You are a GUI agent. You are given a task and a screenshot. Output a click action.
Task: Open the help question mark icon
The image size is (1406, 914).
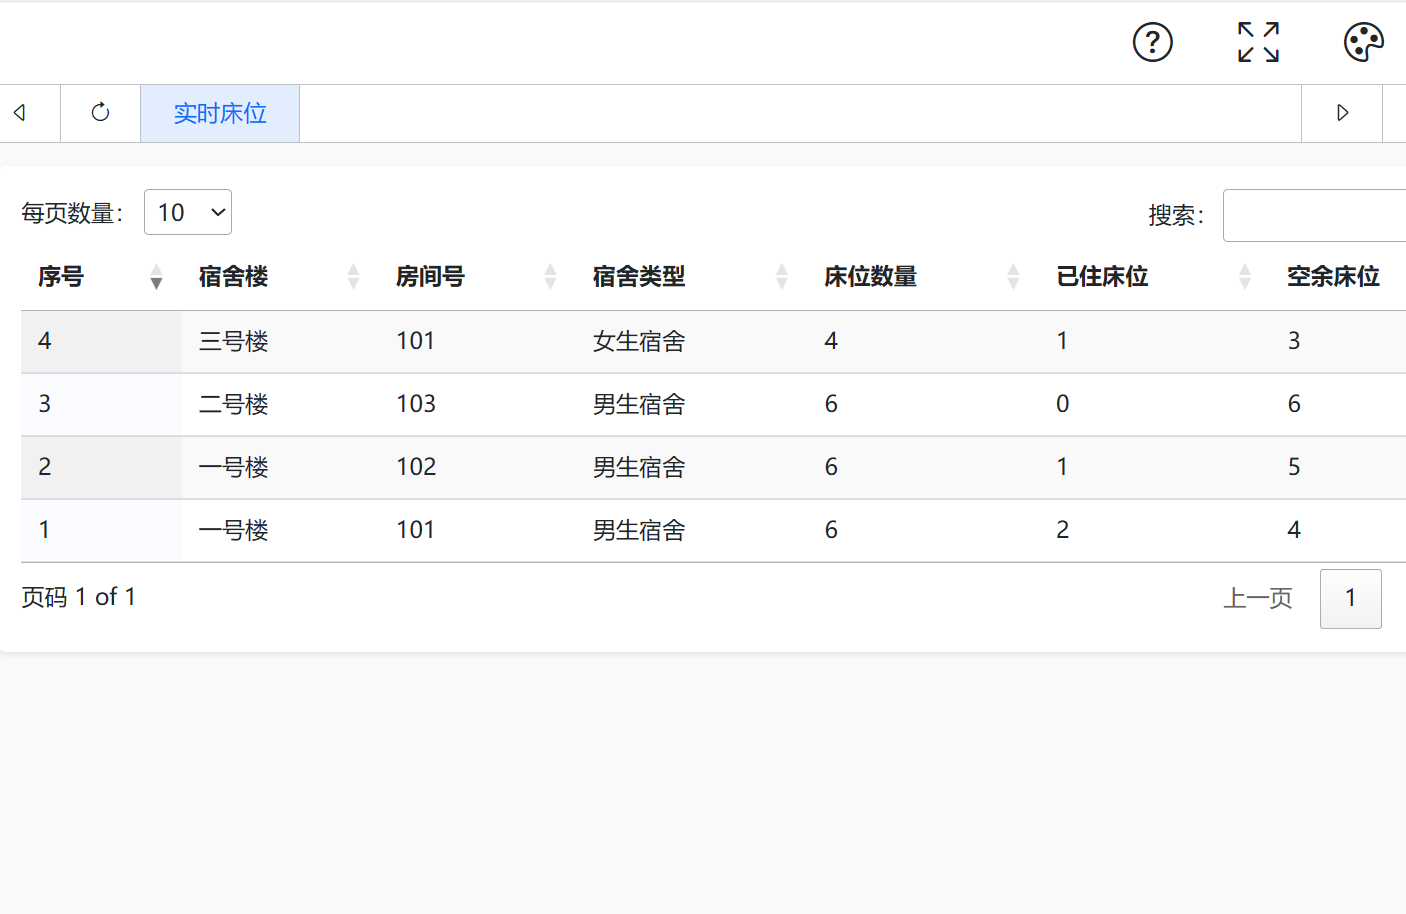(x=1152, y=42)
